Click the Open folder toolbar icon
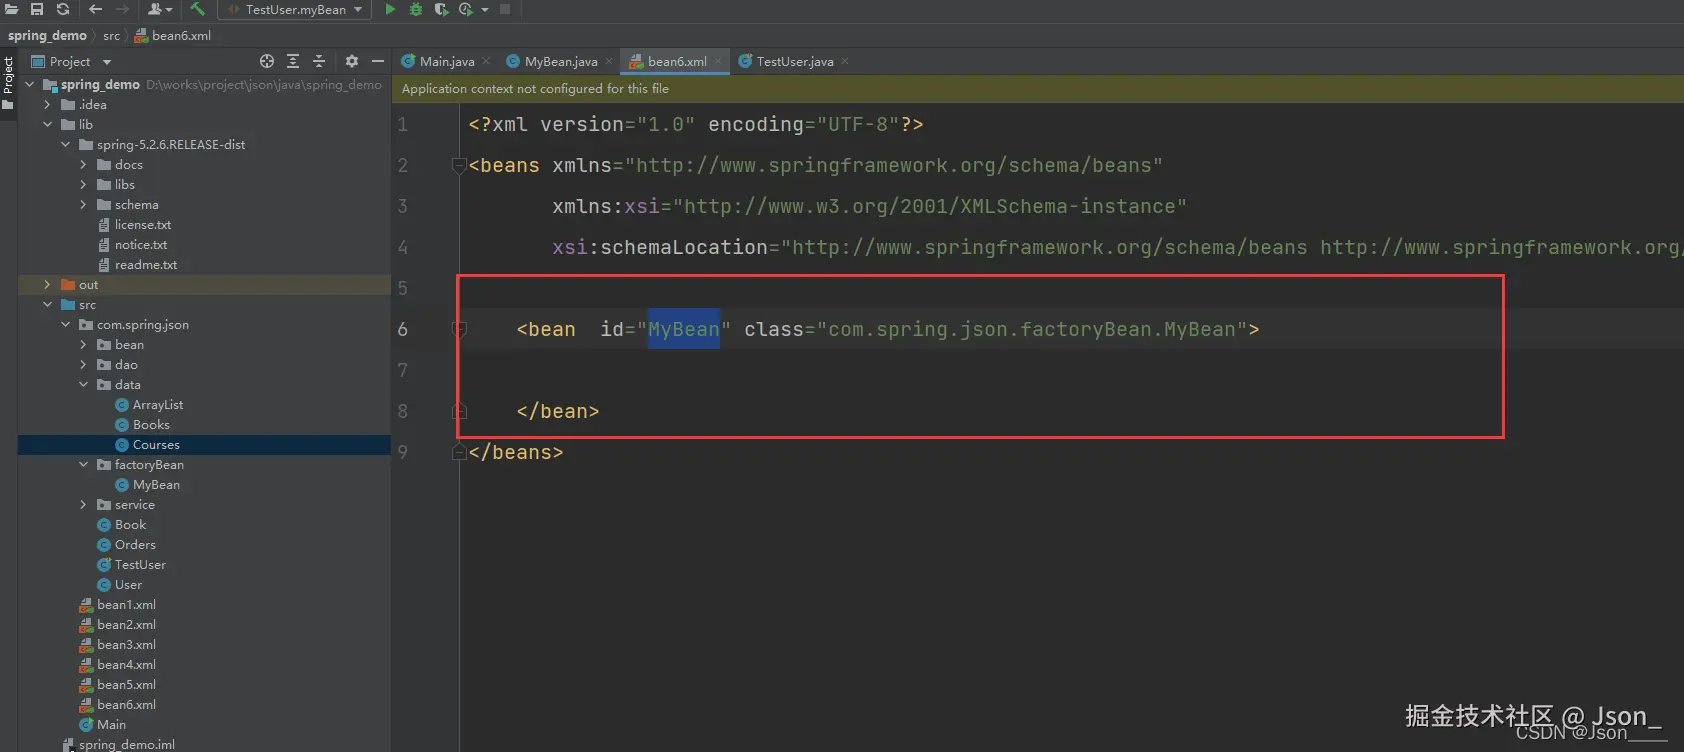The height and width of the screenshot is (752, 1684). [x=11, y=9]
